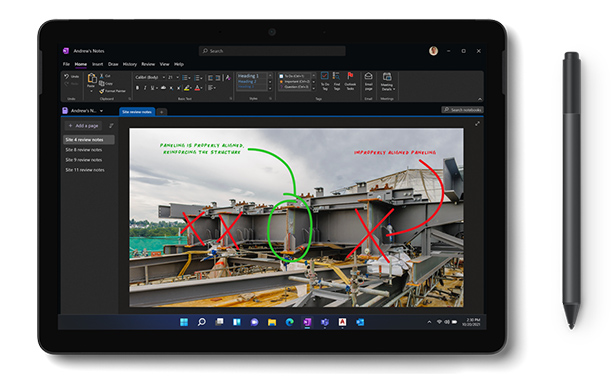Image resolution: width=615 pixels, height=381 pixels.
Task: Open Microsoft Edge from the taskbar
Action: tap(289, 323)
